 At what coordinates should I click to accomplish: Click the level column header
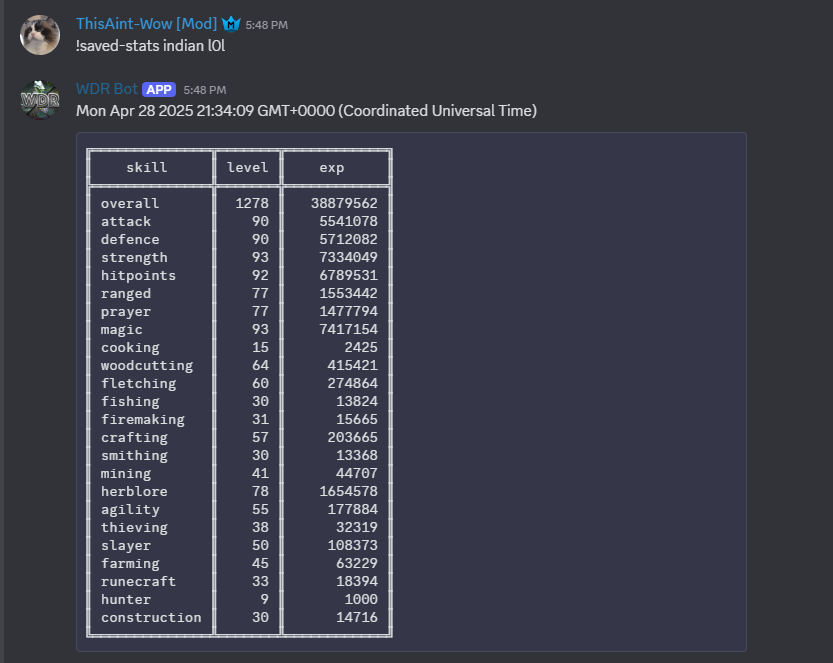(x=248, y=167)
